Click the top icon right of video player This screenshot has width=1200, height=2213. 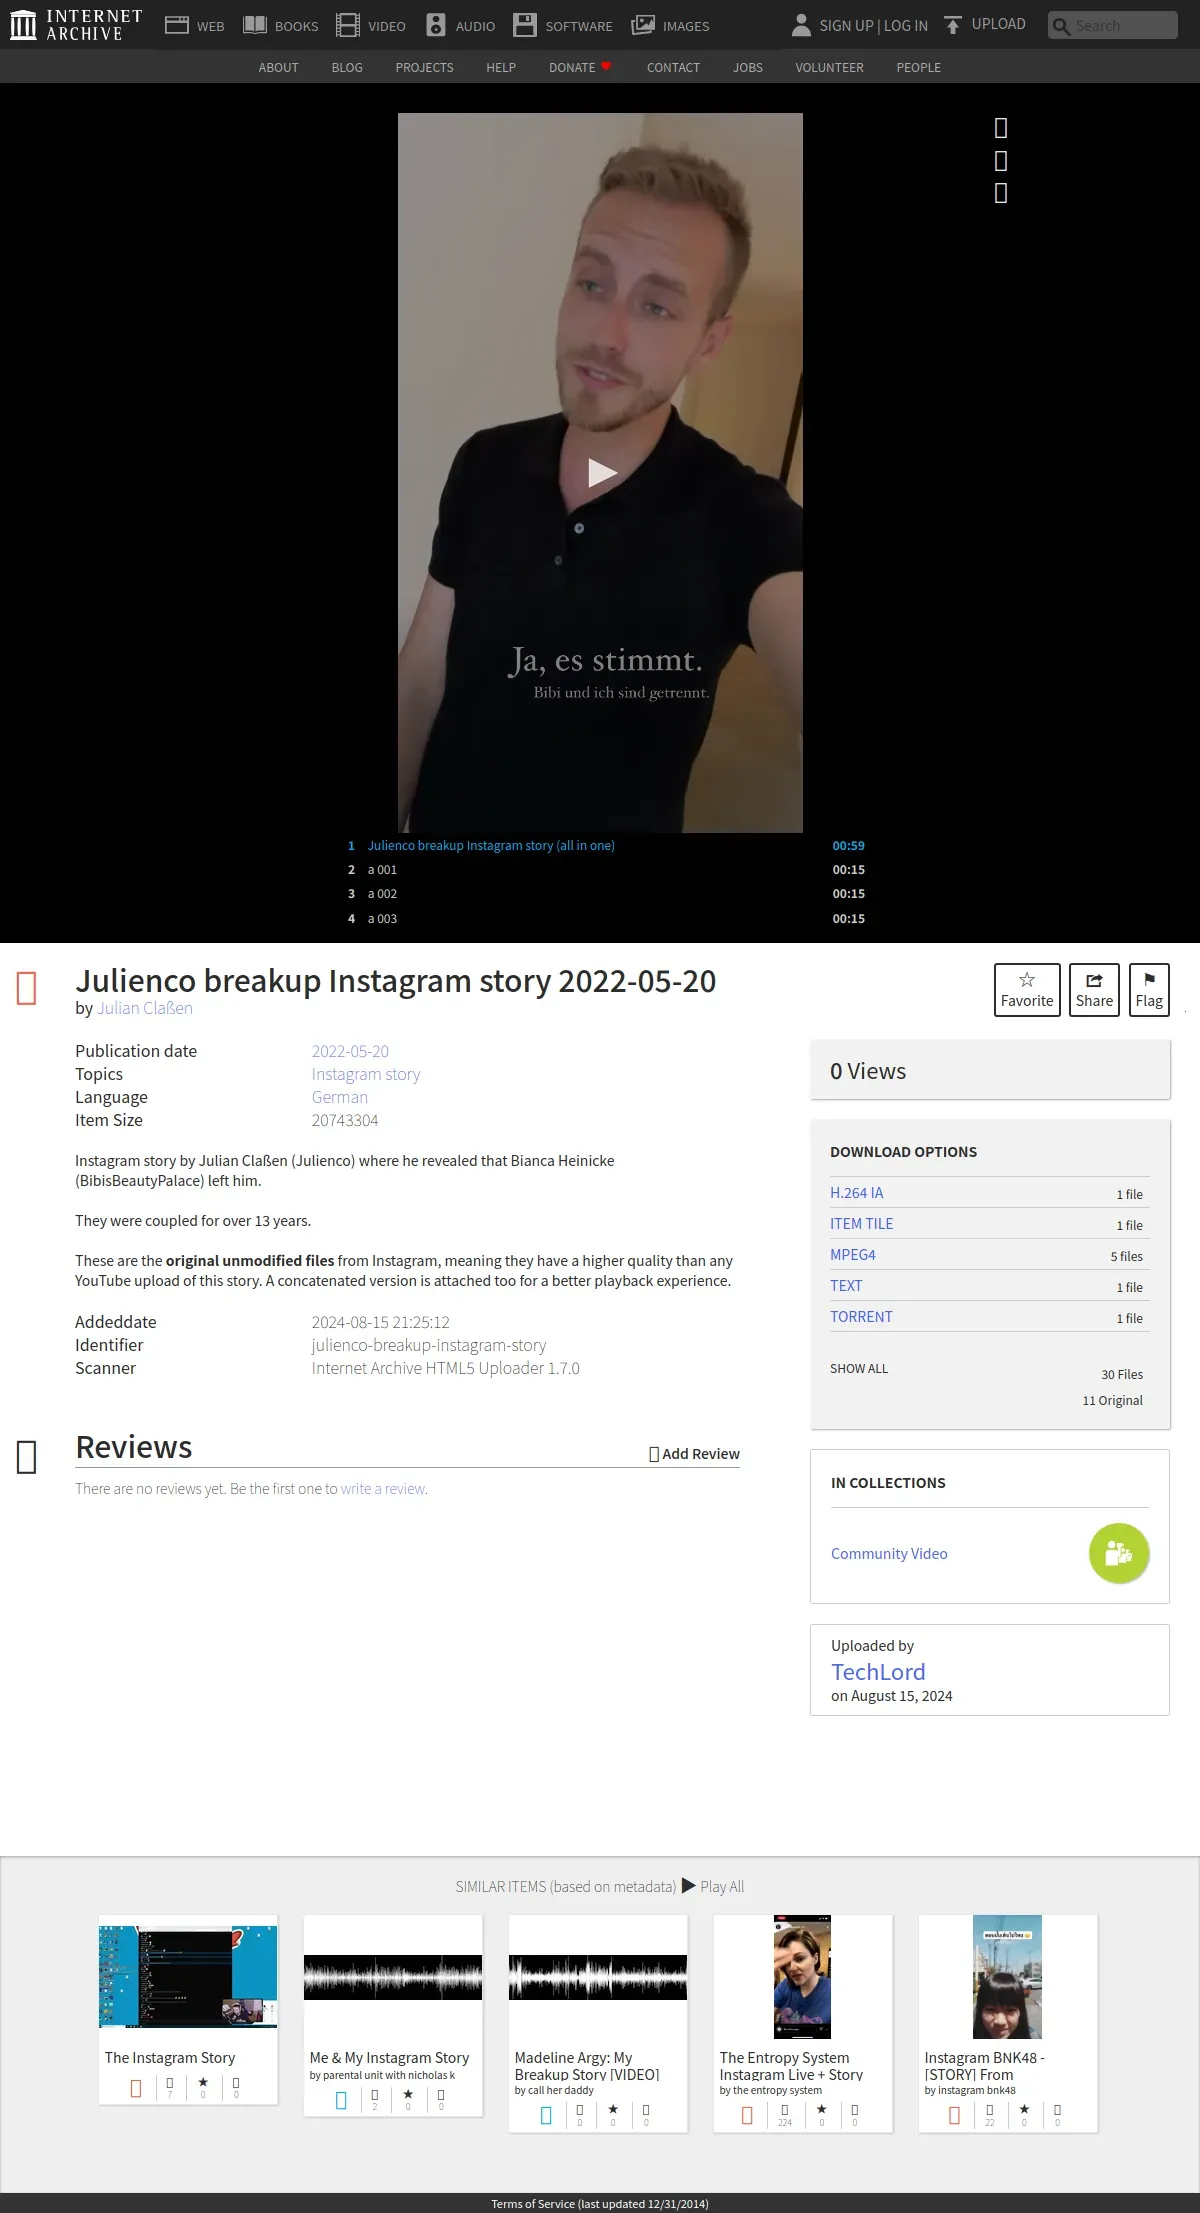click(x=1001, y=128)
